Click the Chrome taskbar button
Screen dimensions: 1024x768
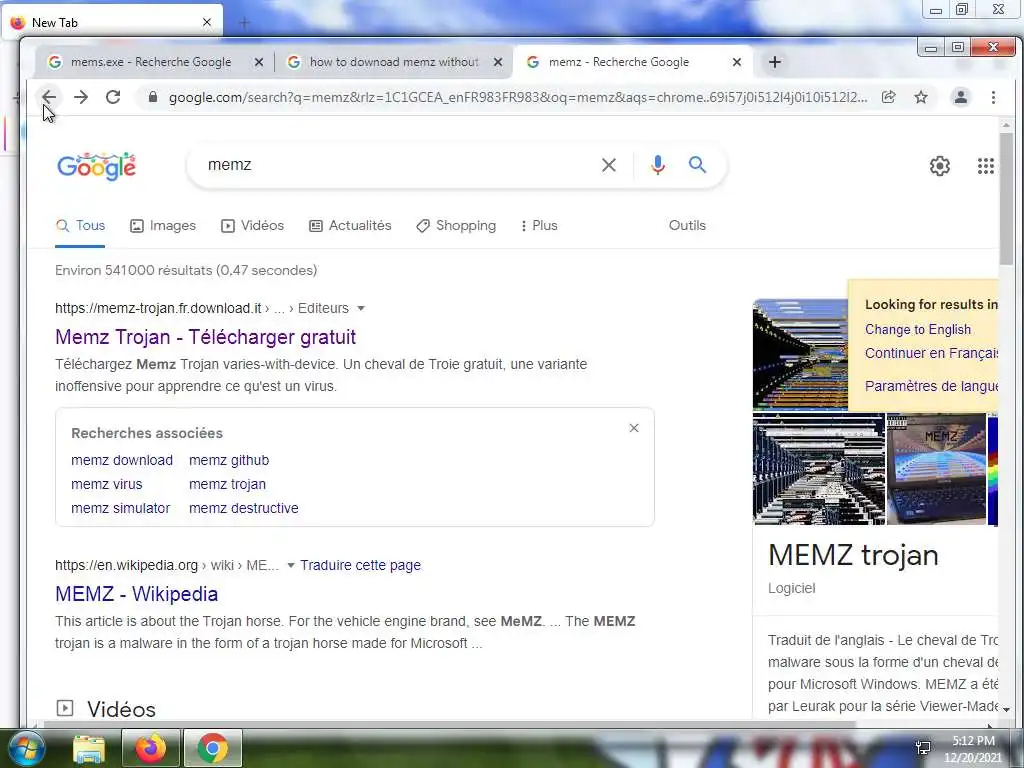pos(212,748)
